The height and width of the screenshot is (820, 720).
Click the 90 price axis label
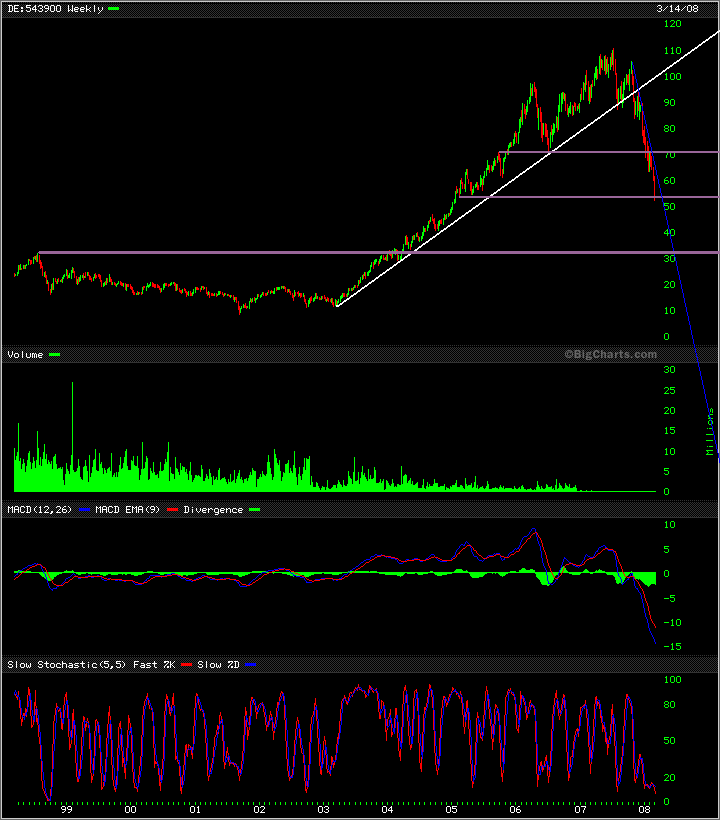coord(669,103)
